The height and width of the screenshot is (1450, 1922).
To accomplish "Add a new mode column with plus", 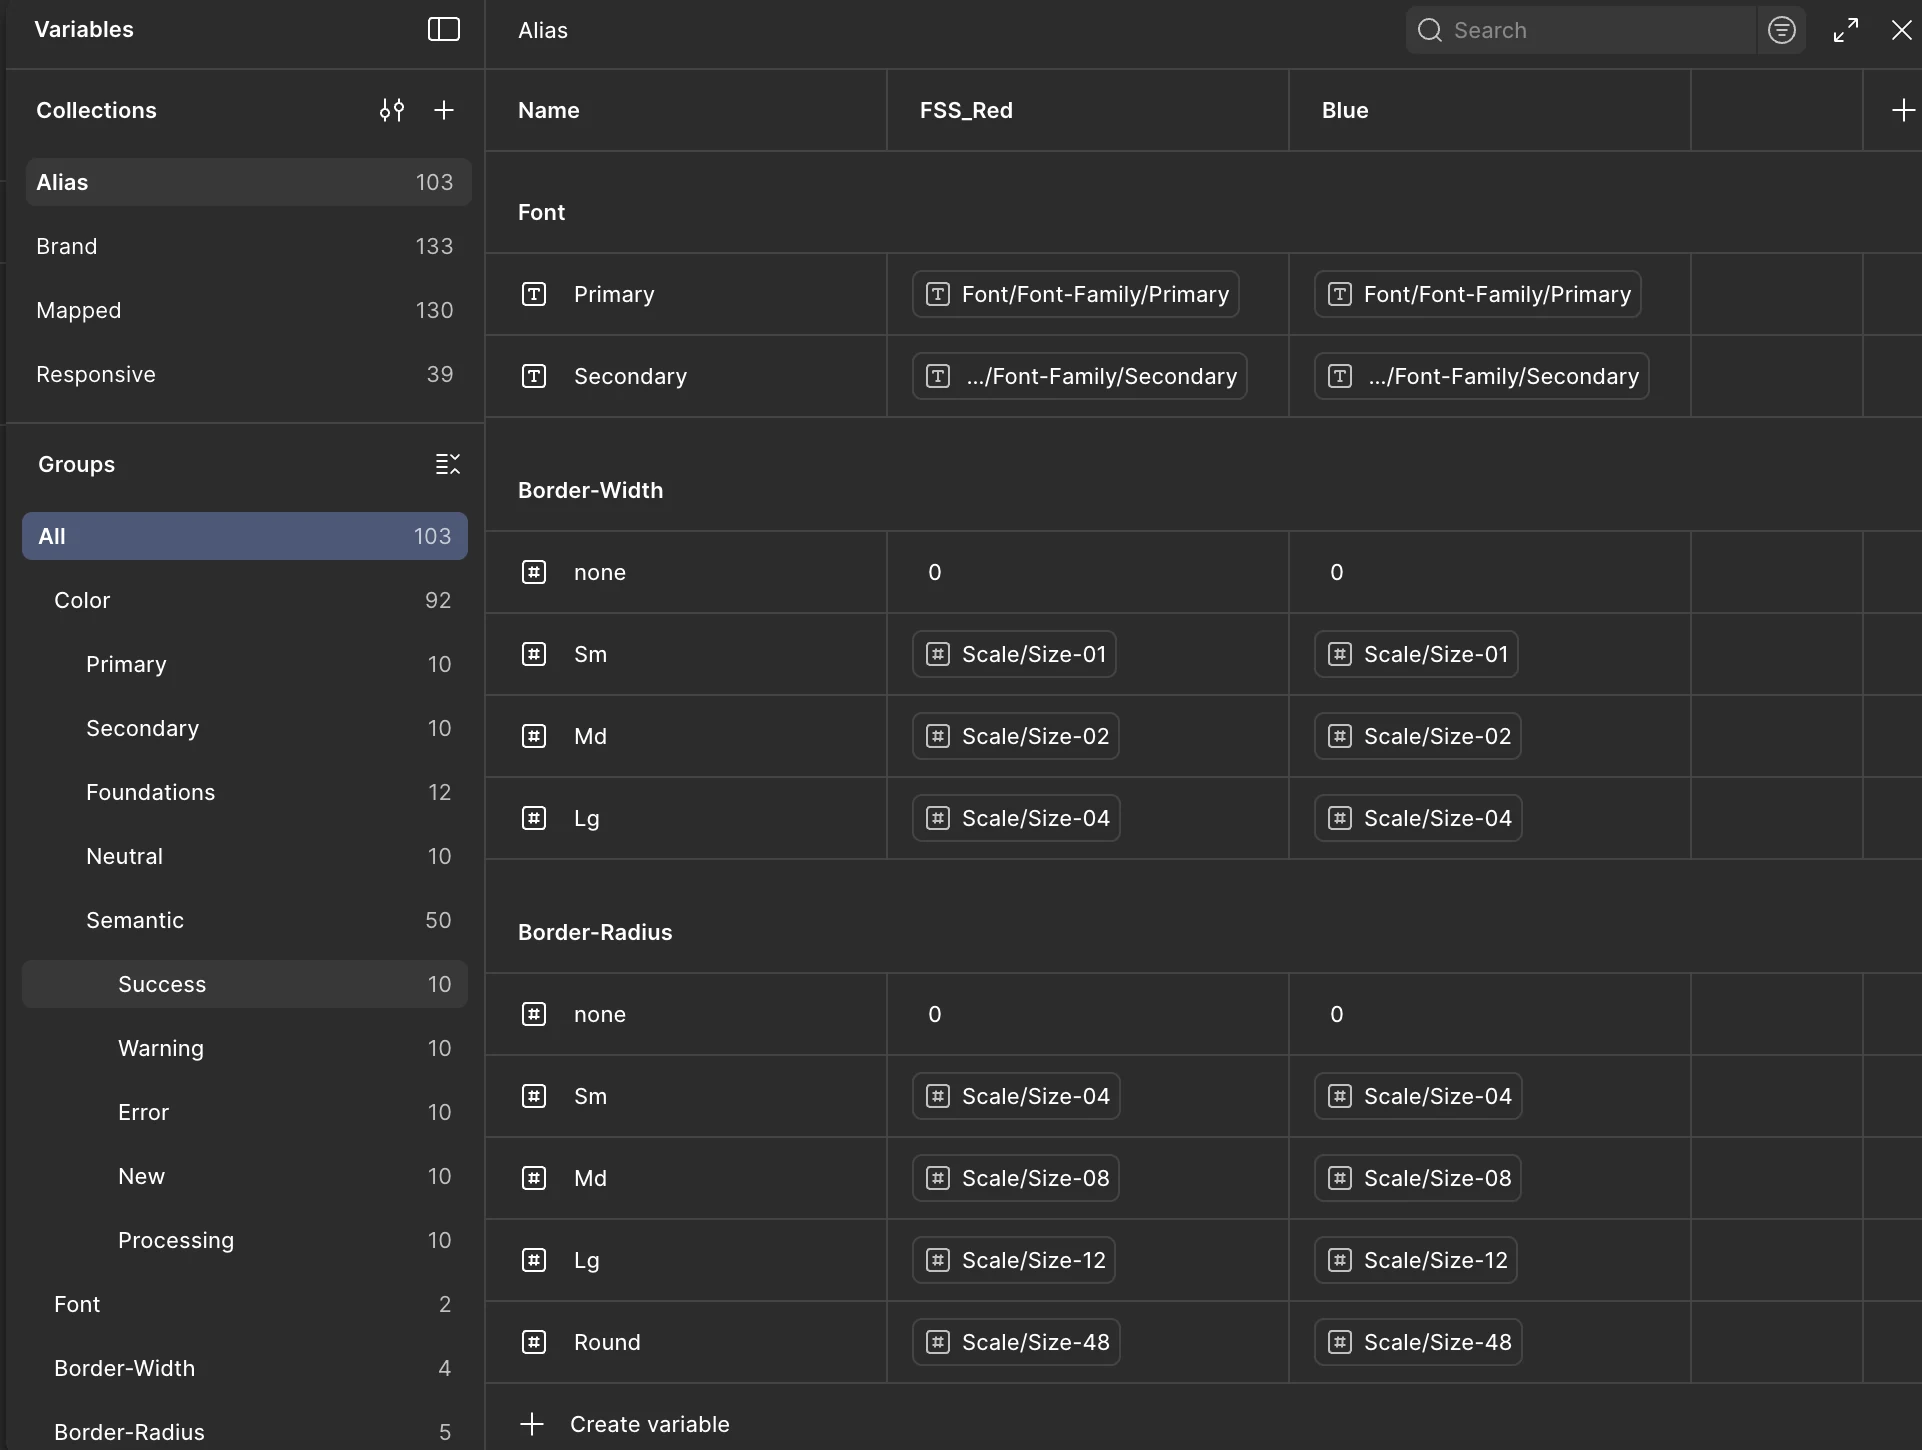I will pyautogui.click(x=1903, y=110).
